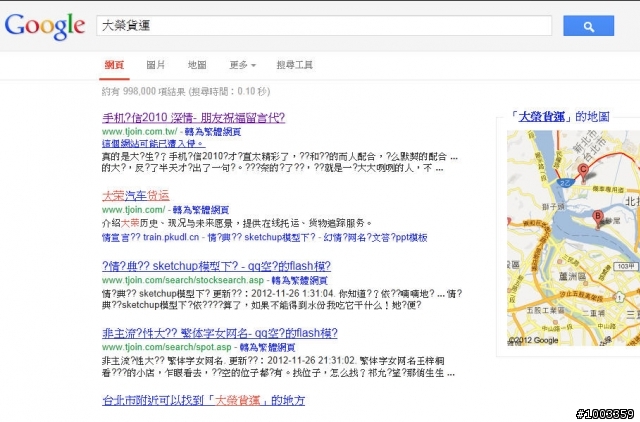Click the green URL www.tjoin.com.tw/

(x=140, y=132)
